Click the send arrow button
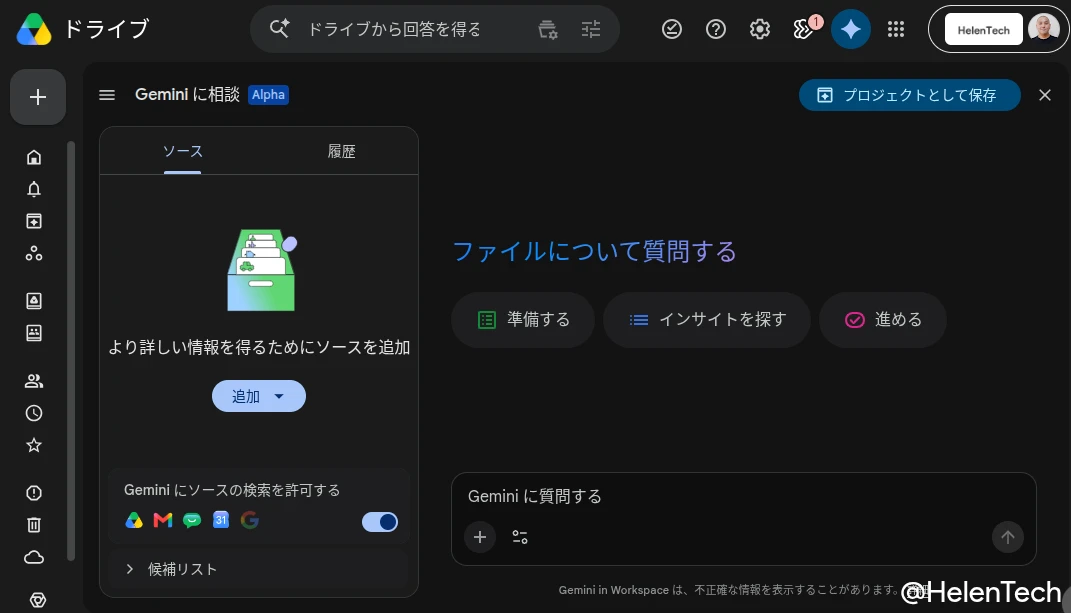This screenshot has height=613, width=1071. [1007, 537]
